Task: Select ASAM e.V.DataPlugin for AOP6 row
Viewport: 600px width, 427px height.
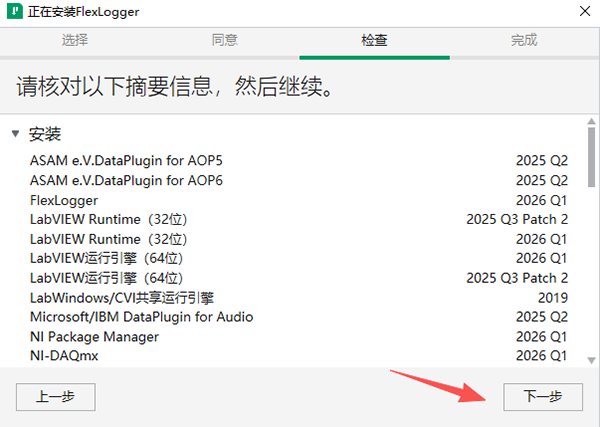Action: [298, 180]
